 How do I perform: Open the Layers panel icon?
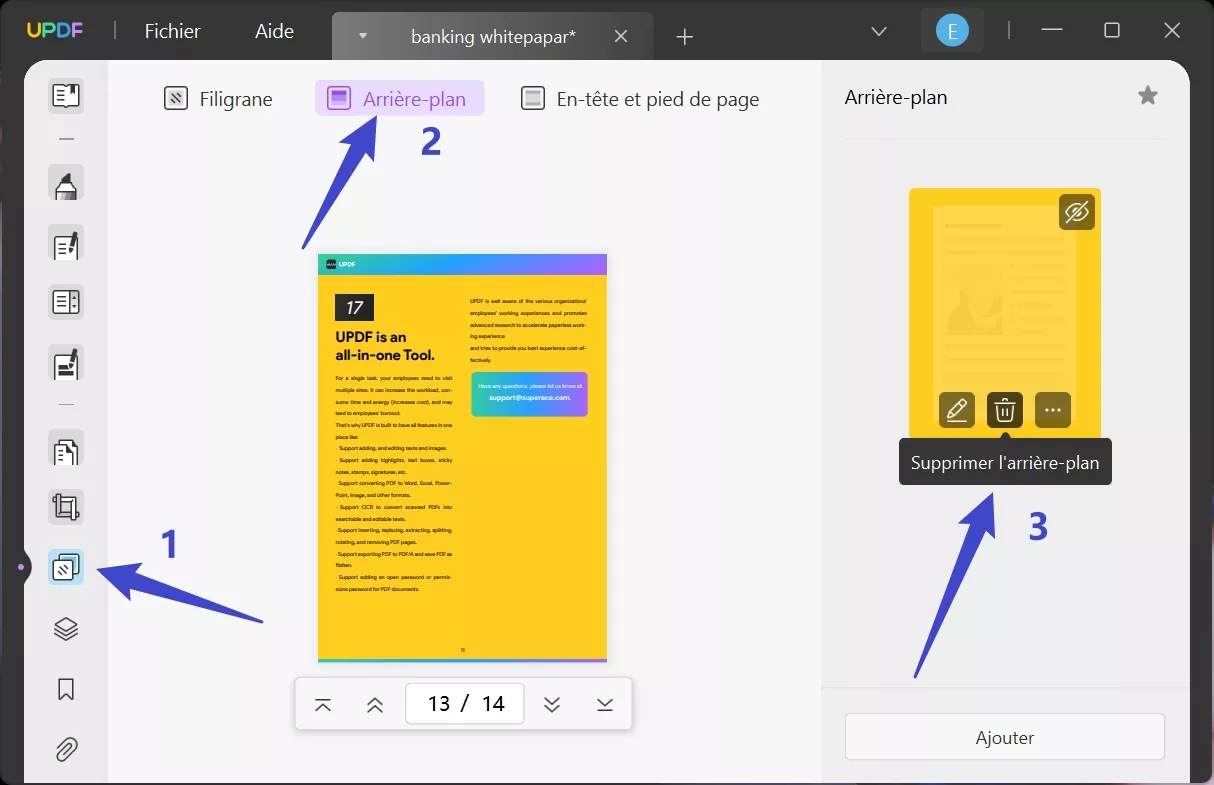tap(66, 629)
